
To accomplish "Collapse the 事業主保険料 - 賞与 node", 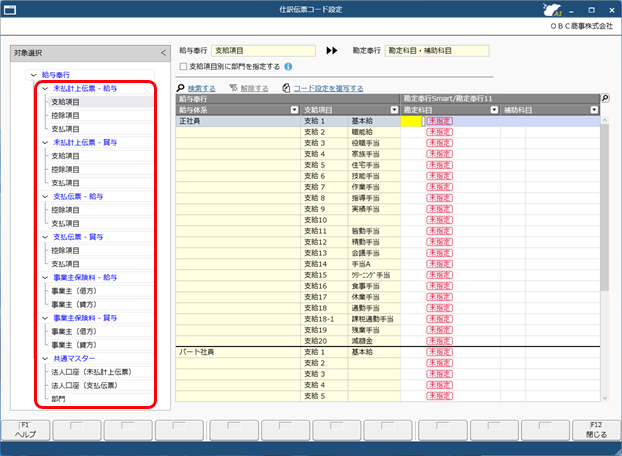I will point(45,318).
